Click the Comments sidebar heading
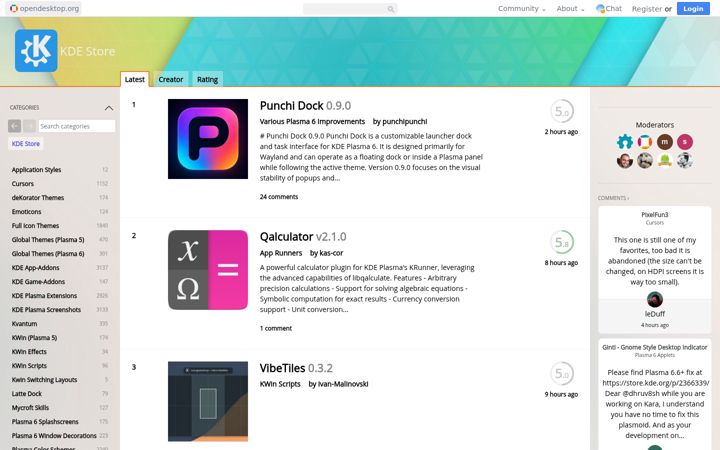The width and height of the screenshot is (720, 450). click(x=613, y=198)
